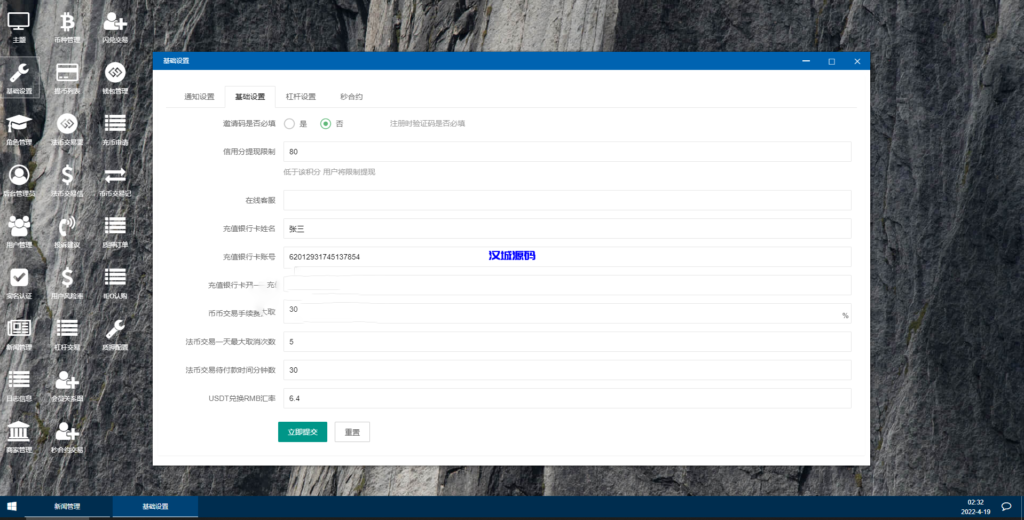Open the 角色管理 graduation cap icon
The image size is (1024, 520).
(x=19, y=126)
